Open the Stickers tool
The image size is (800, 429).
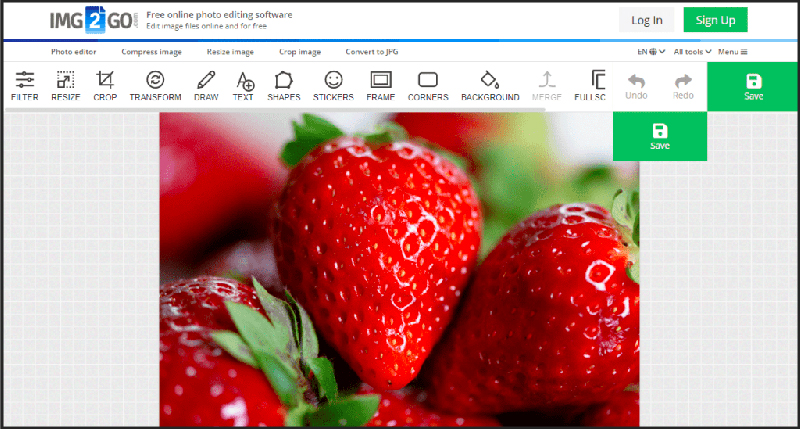pyautogui.click(x=333, y=86)
